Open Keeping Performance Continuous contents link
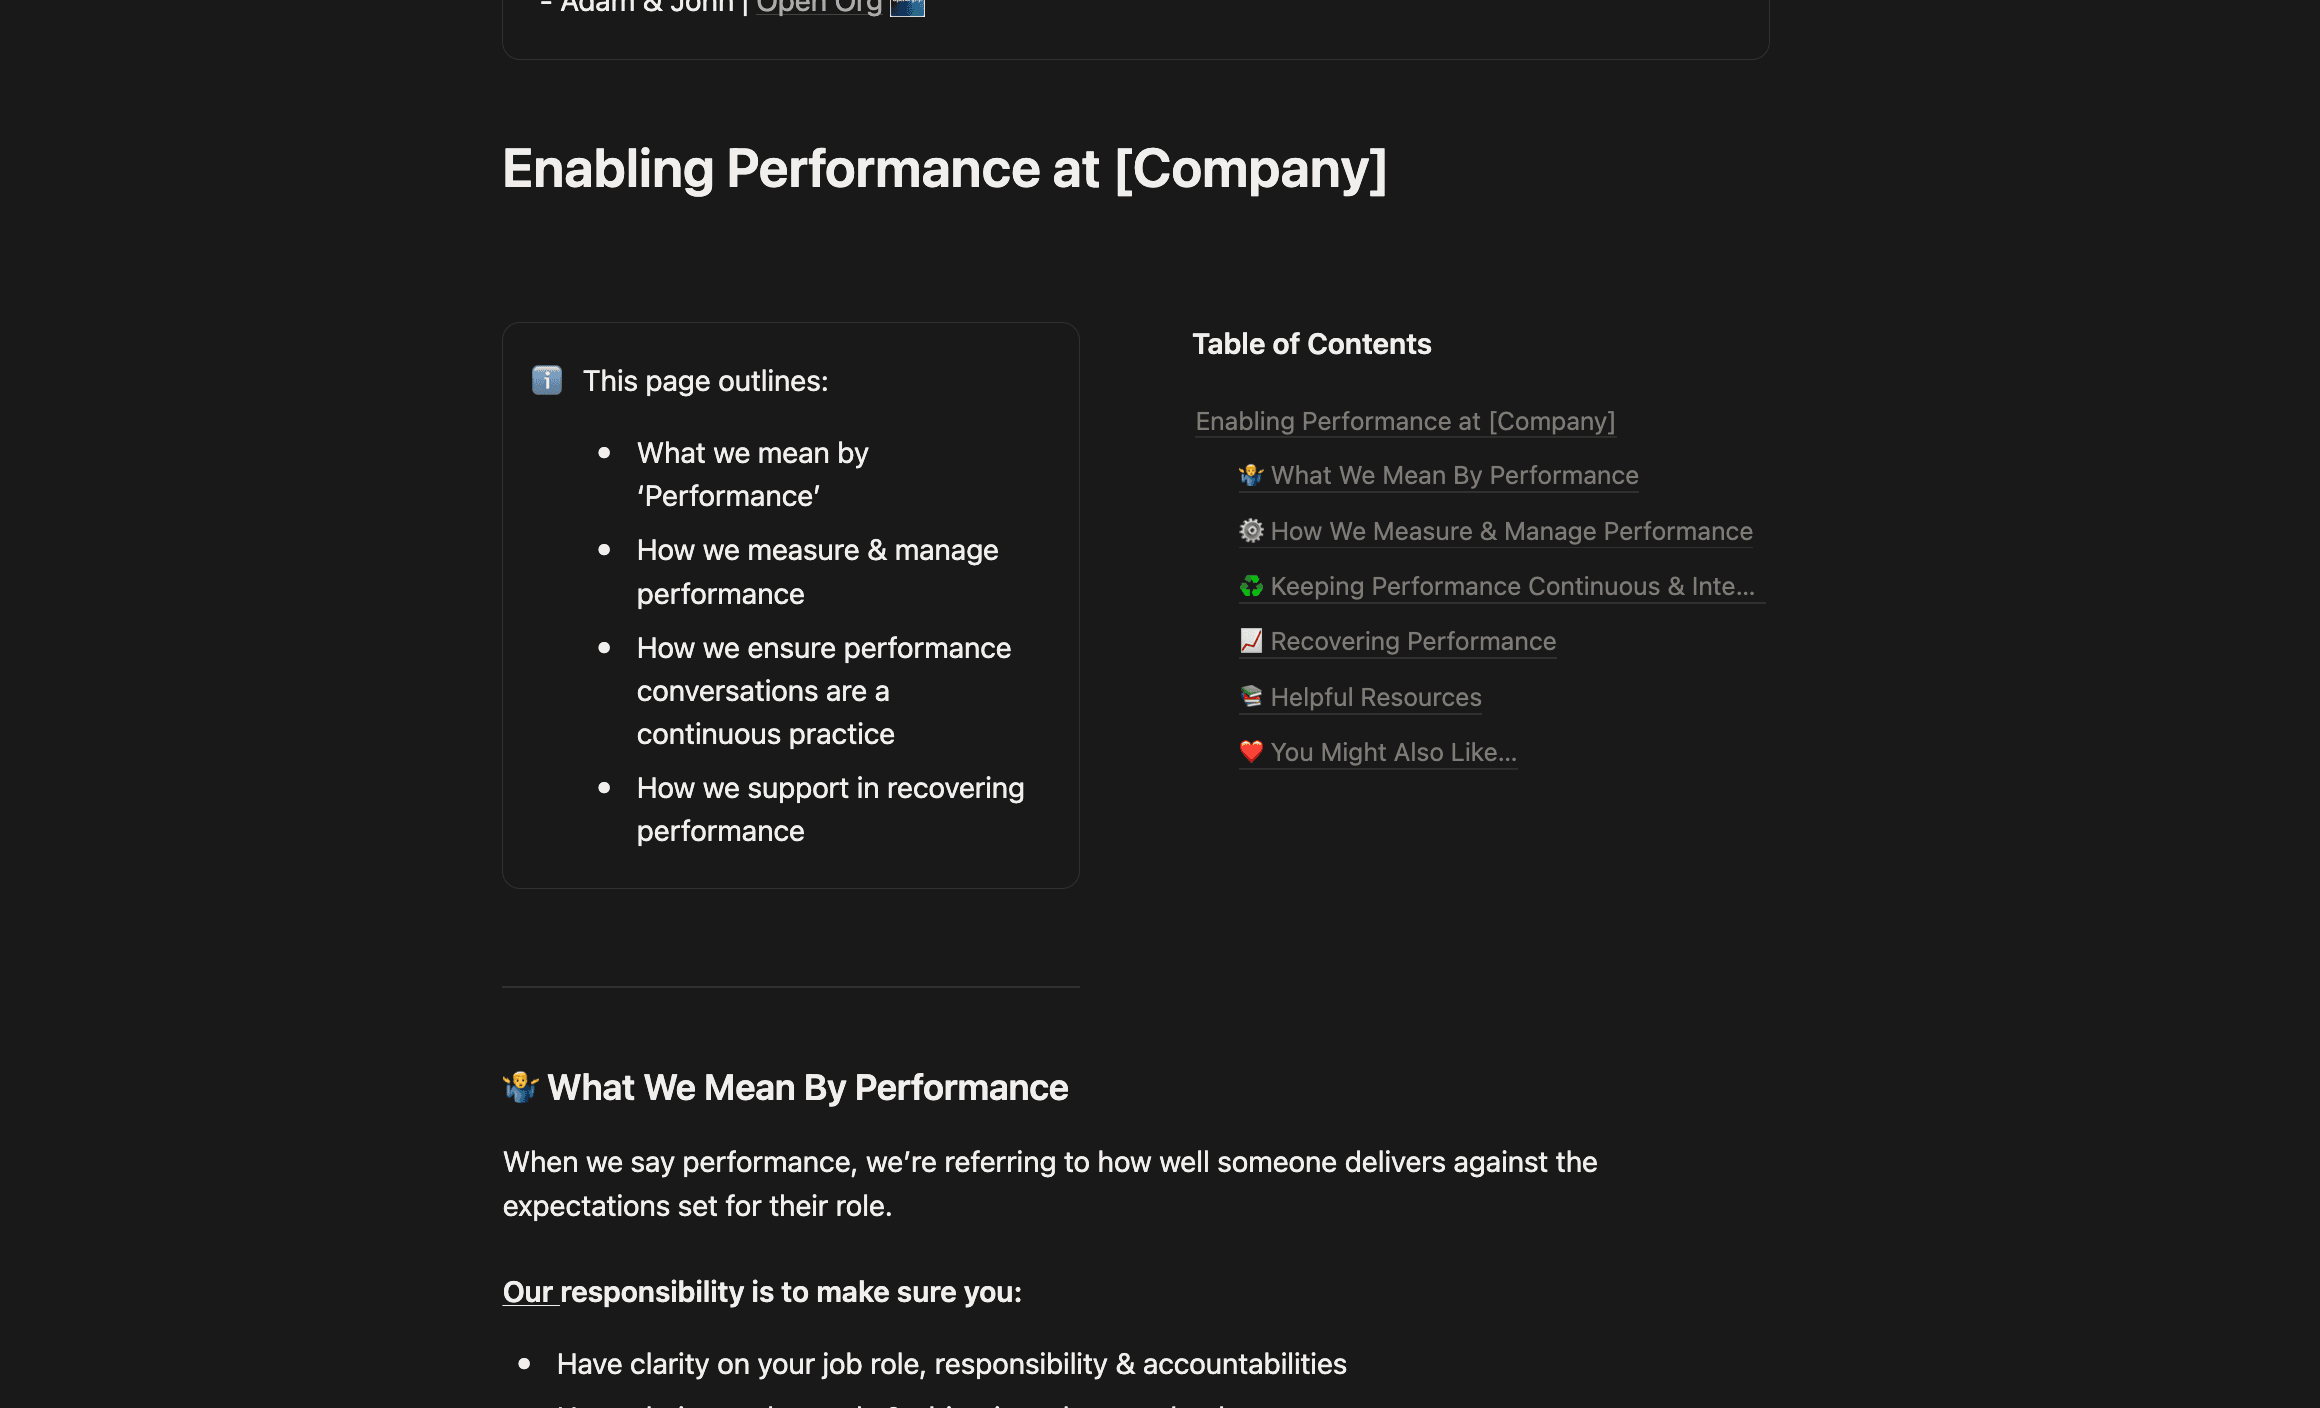 pos(1512,586)
